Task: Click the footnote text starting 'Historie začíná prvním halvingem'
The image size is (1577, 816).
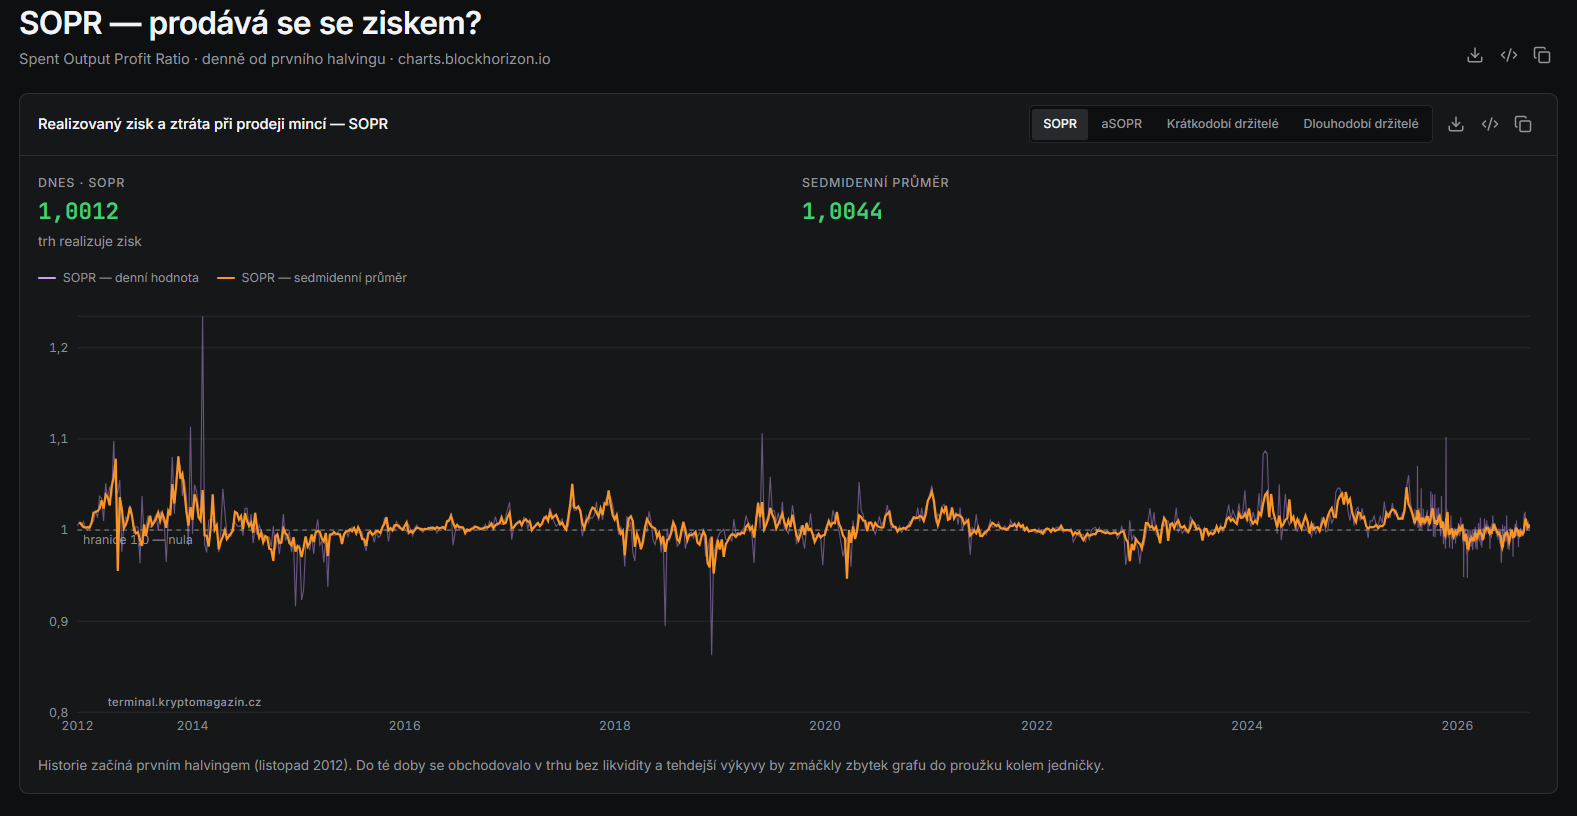Action: (571, 766)
